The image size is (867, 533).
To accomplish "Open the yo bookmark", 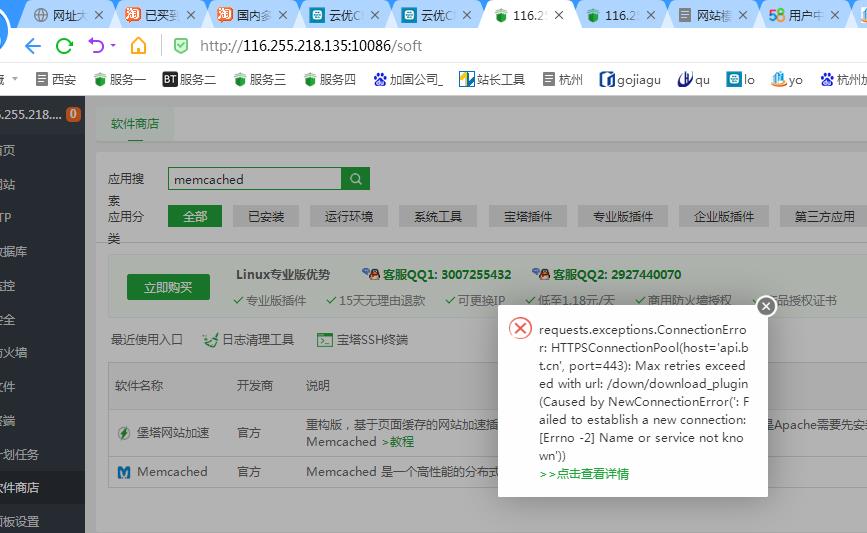I will [x=787, y=80].
